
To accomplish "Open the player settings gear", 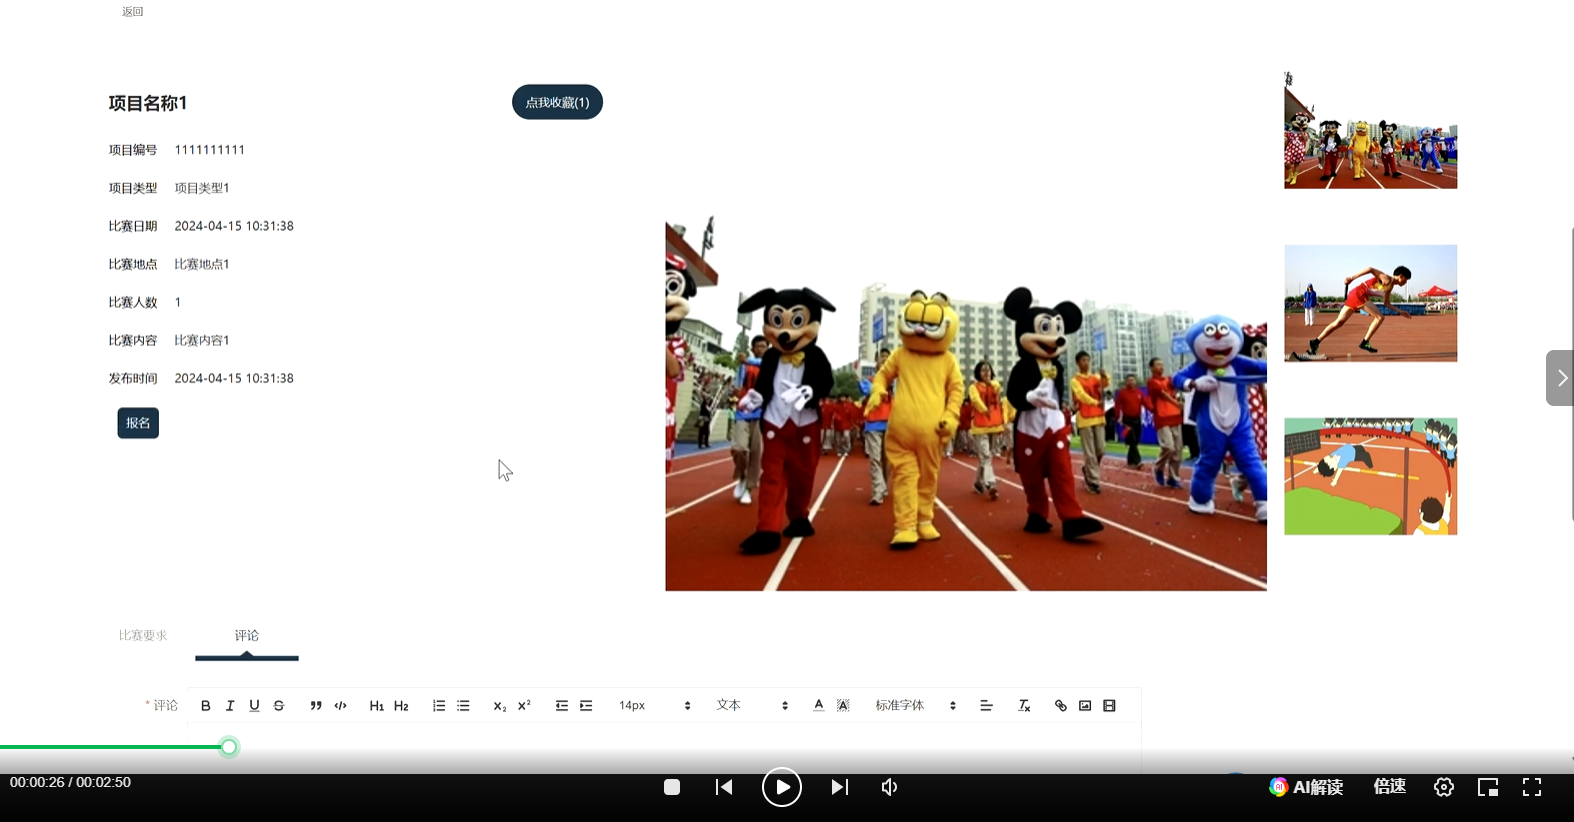I will 1444,787.
